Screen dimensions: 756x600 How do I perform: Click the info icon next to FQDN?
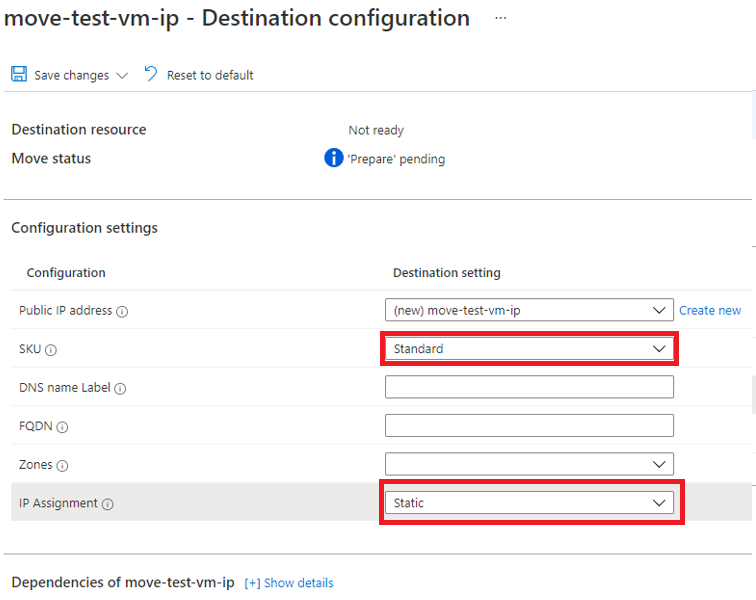(62, 427)
